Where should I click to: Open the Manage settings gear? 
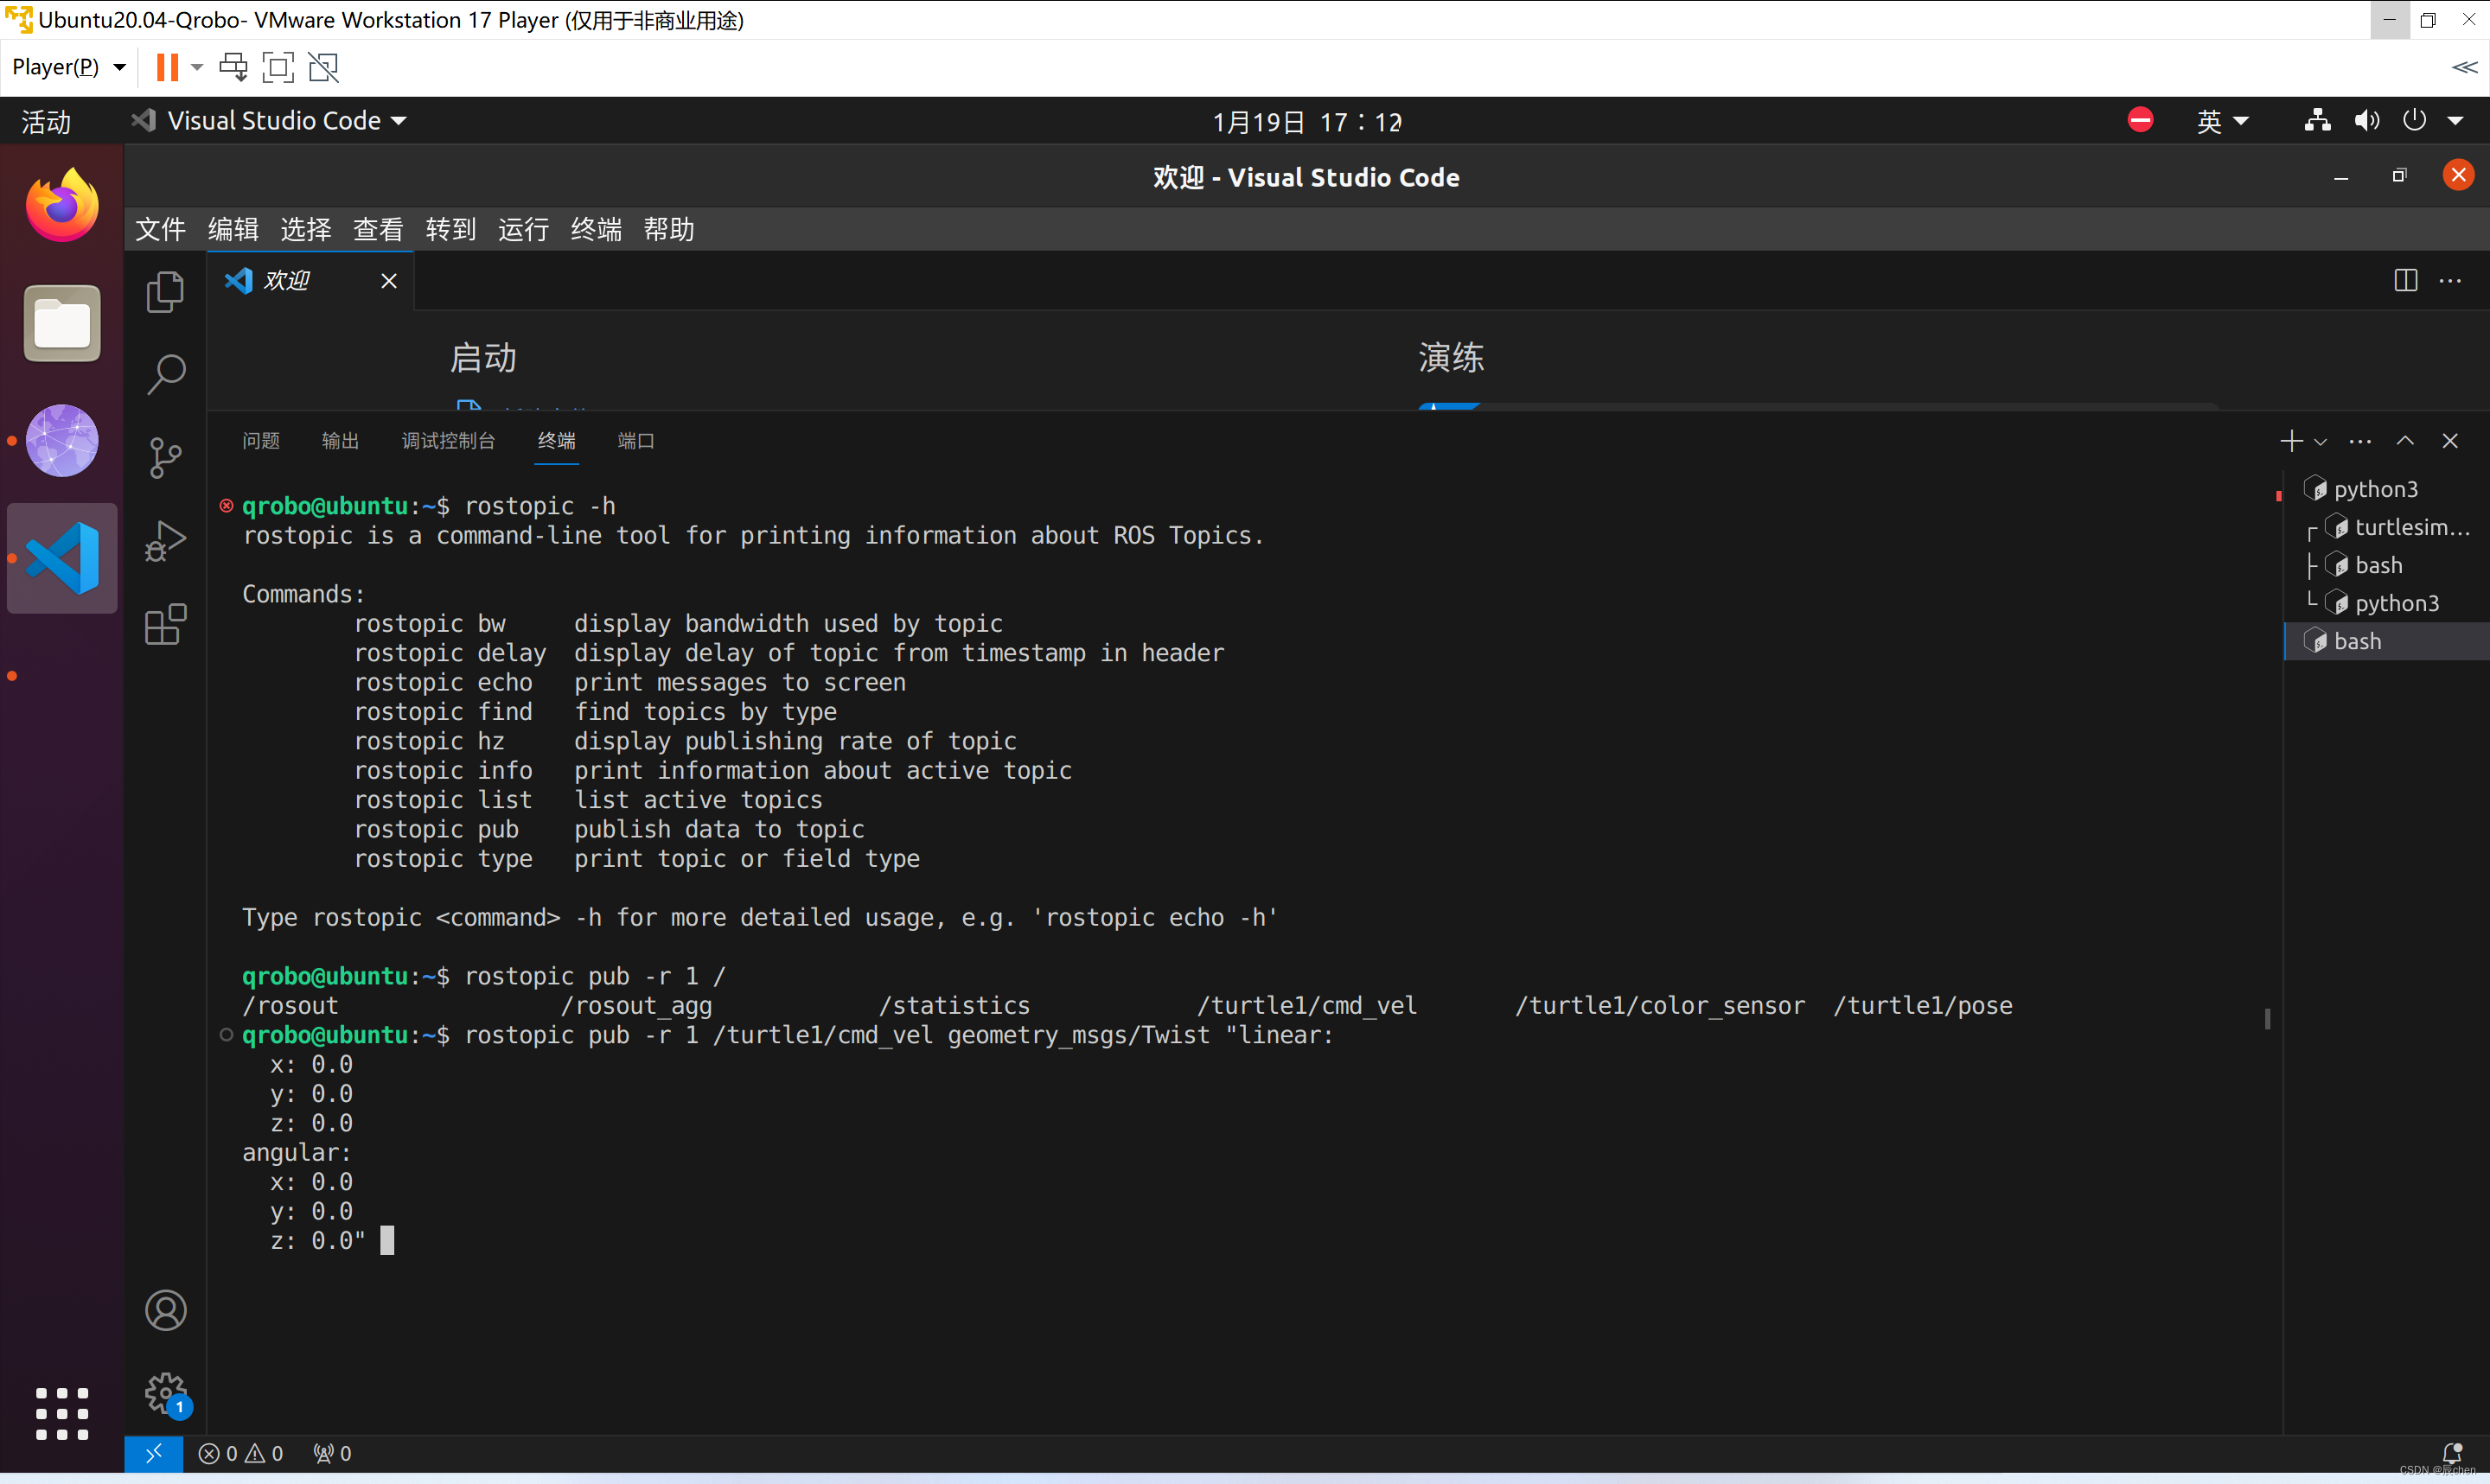[165, 1393]
